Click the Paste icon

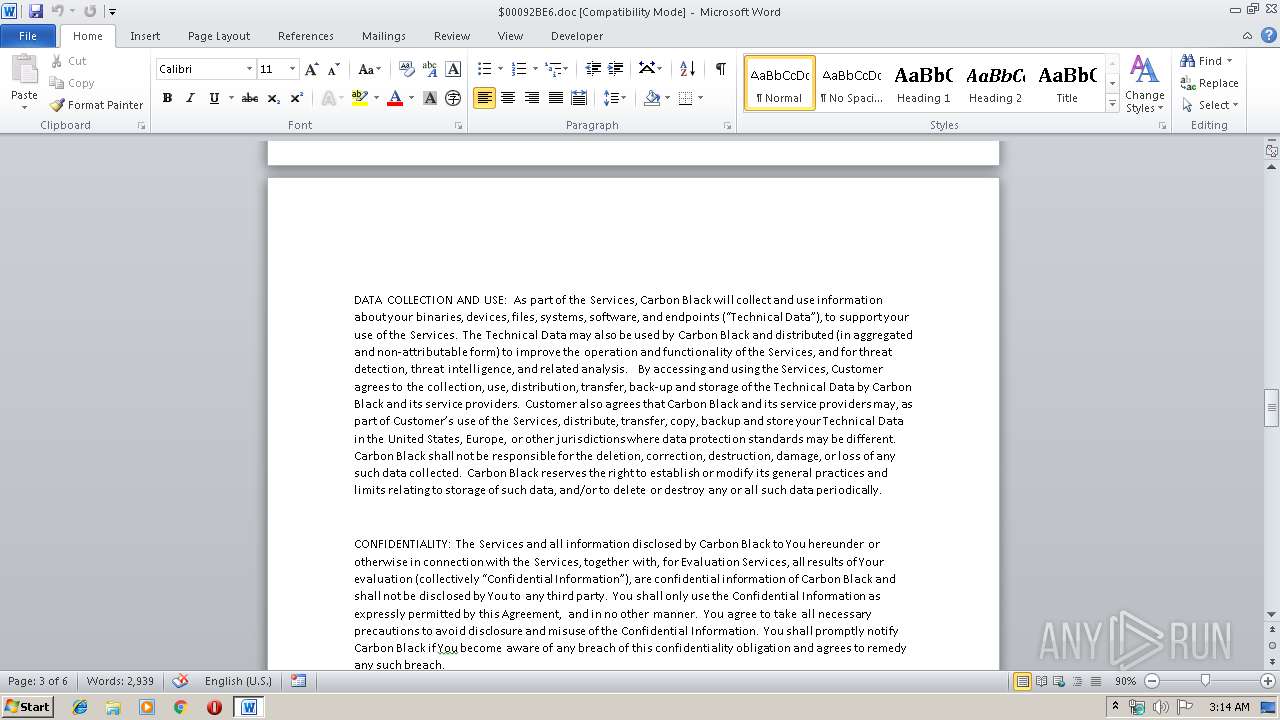24,70
